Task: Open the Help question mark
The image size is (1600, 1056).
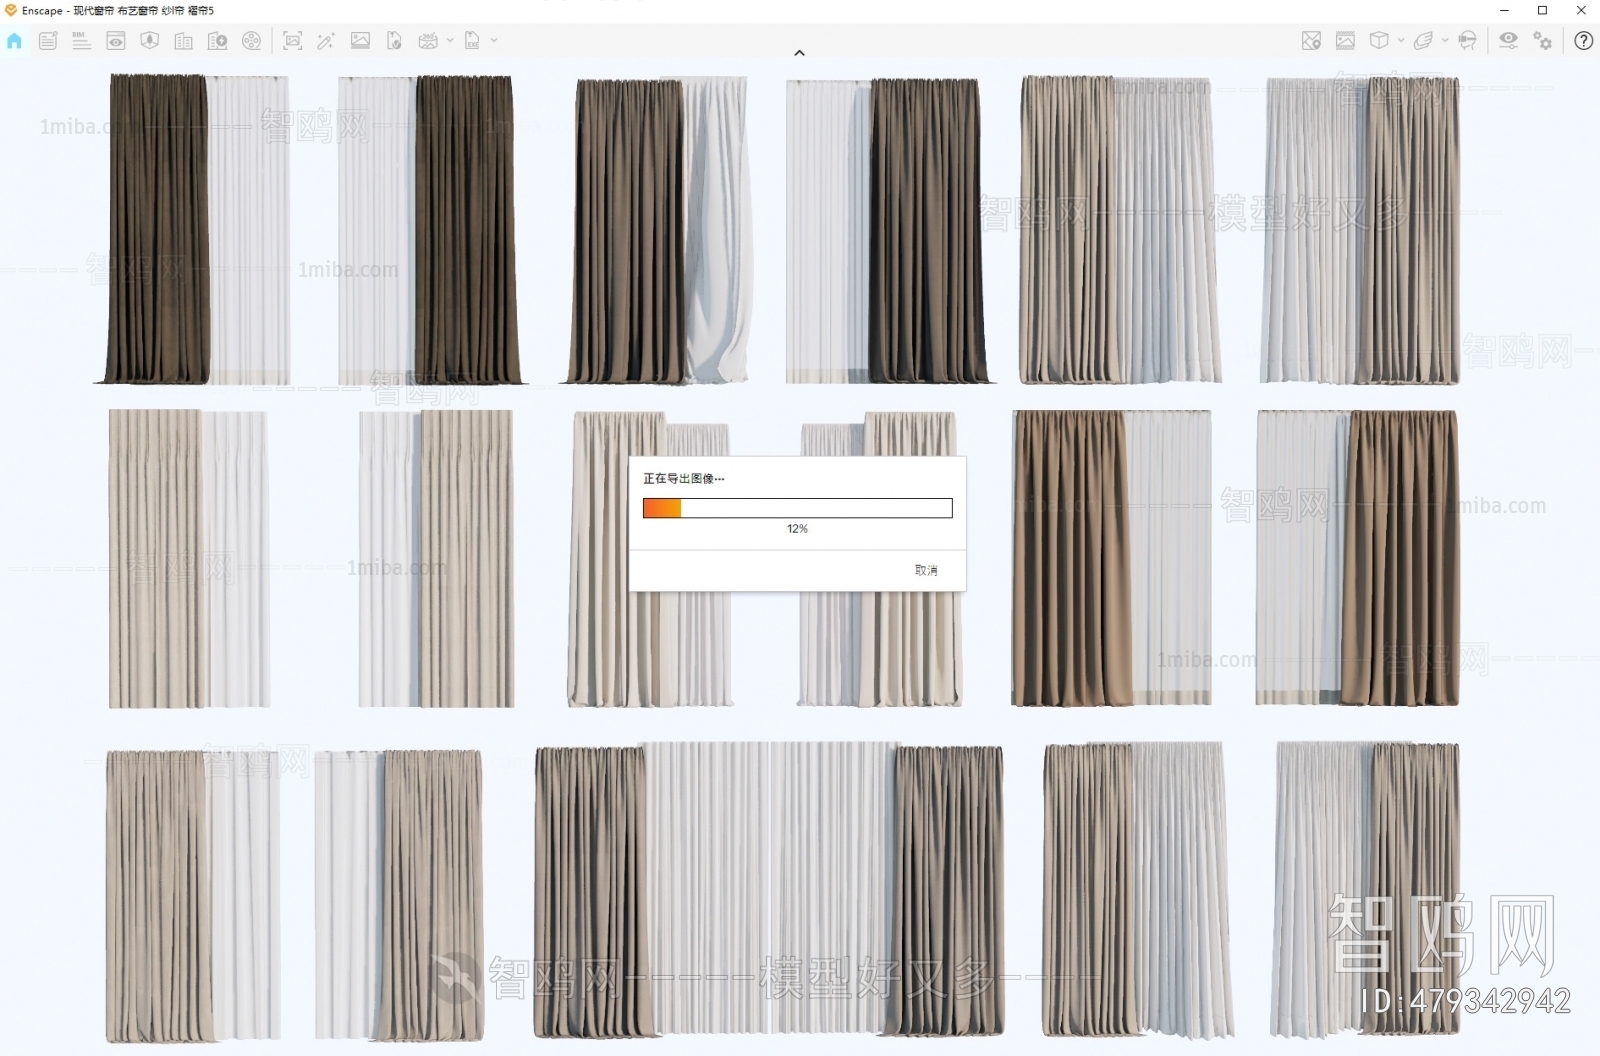Action: click(x=1584, y=42)
